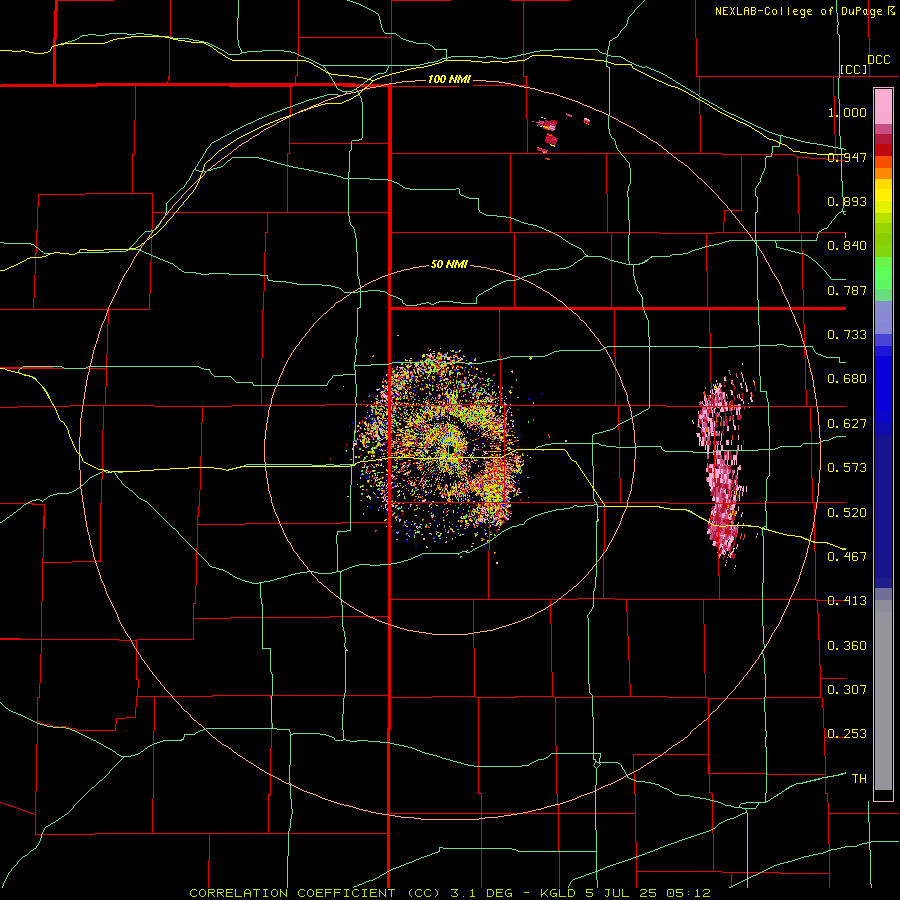Click the 100 NMI range ring label
This screenshot has height=900, width=900.
tap(449, 79)
